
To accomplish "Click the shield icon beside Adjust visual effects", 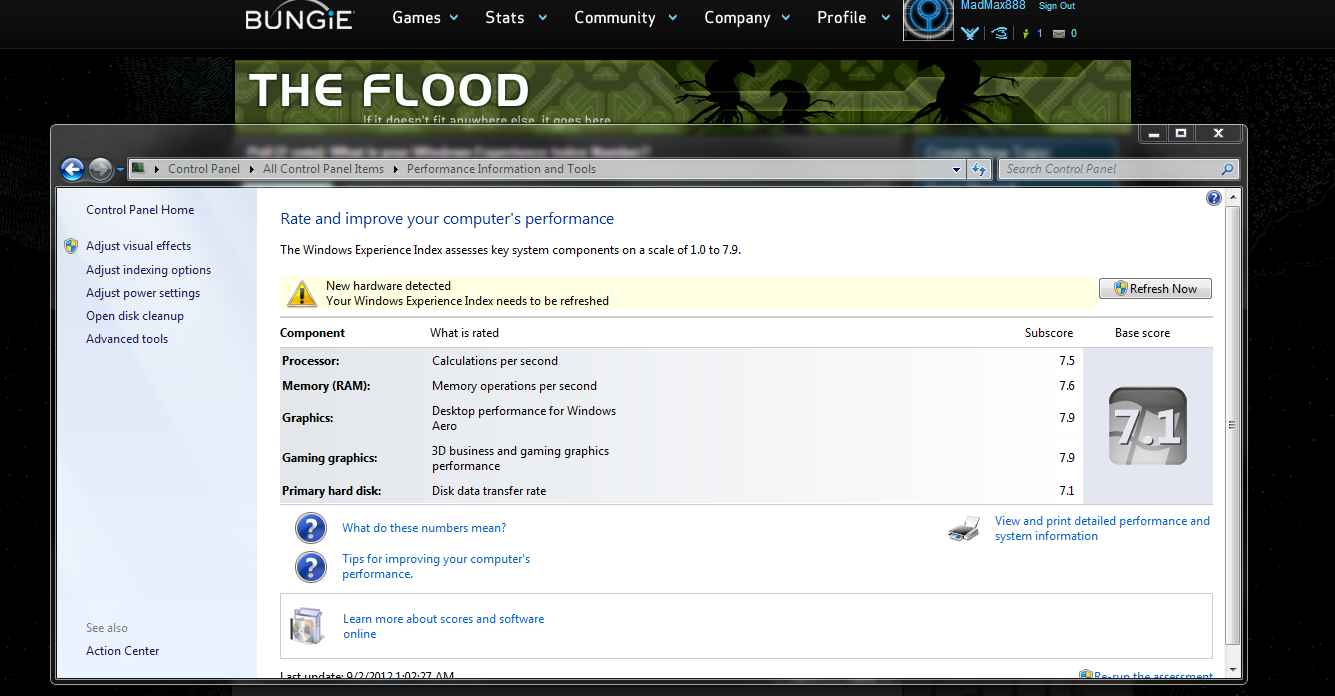I will tap(71, 246).
